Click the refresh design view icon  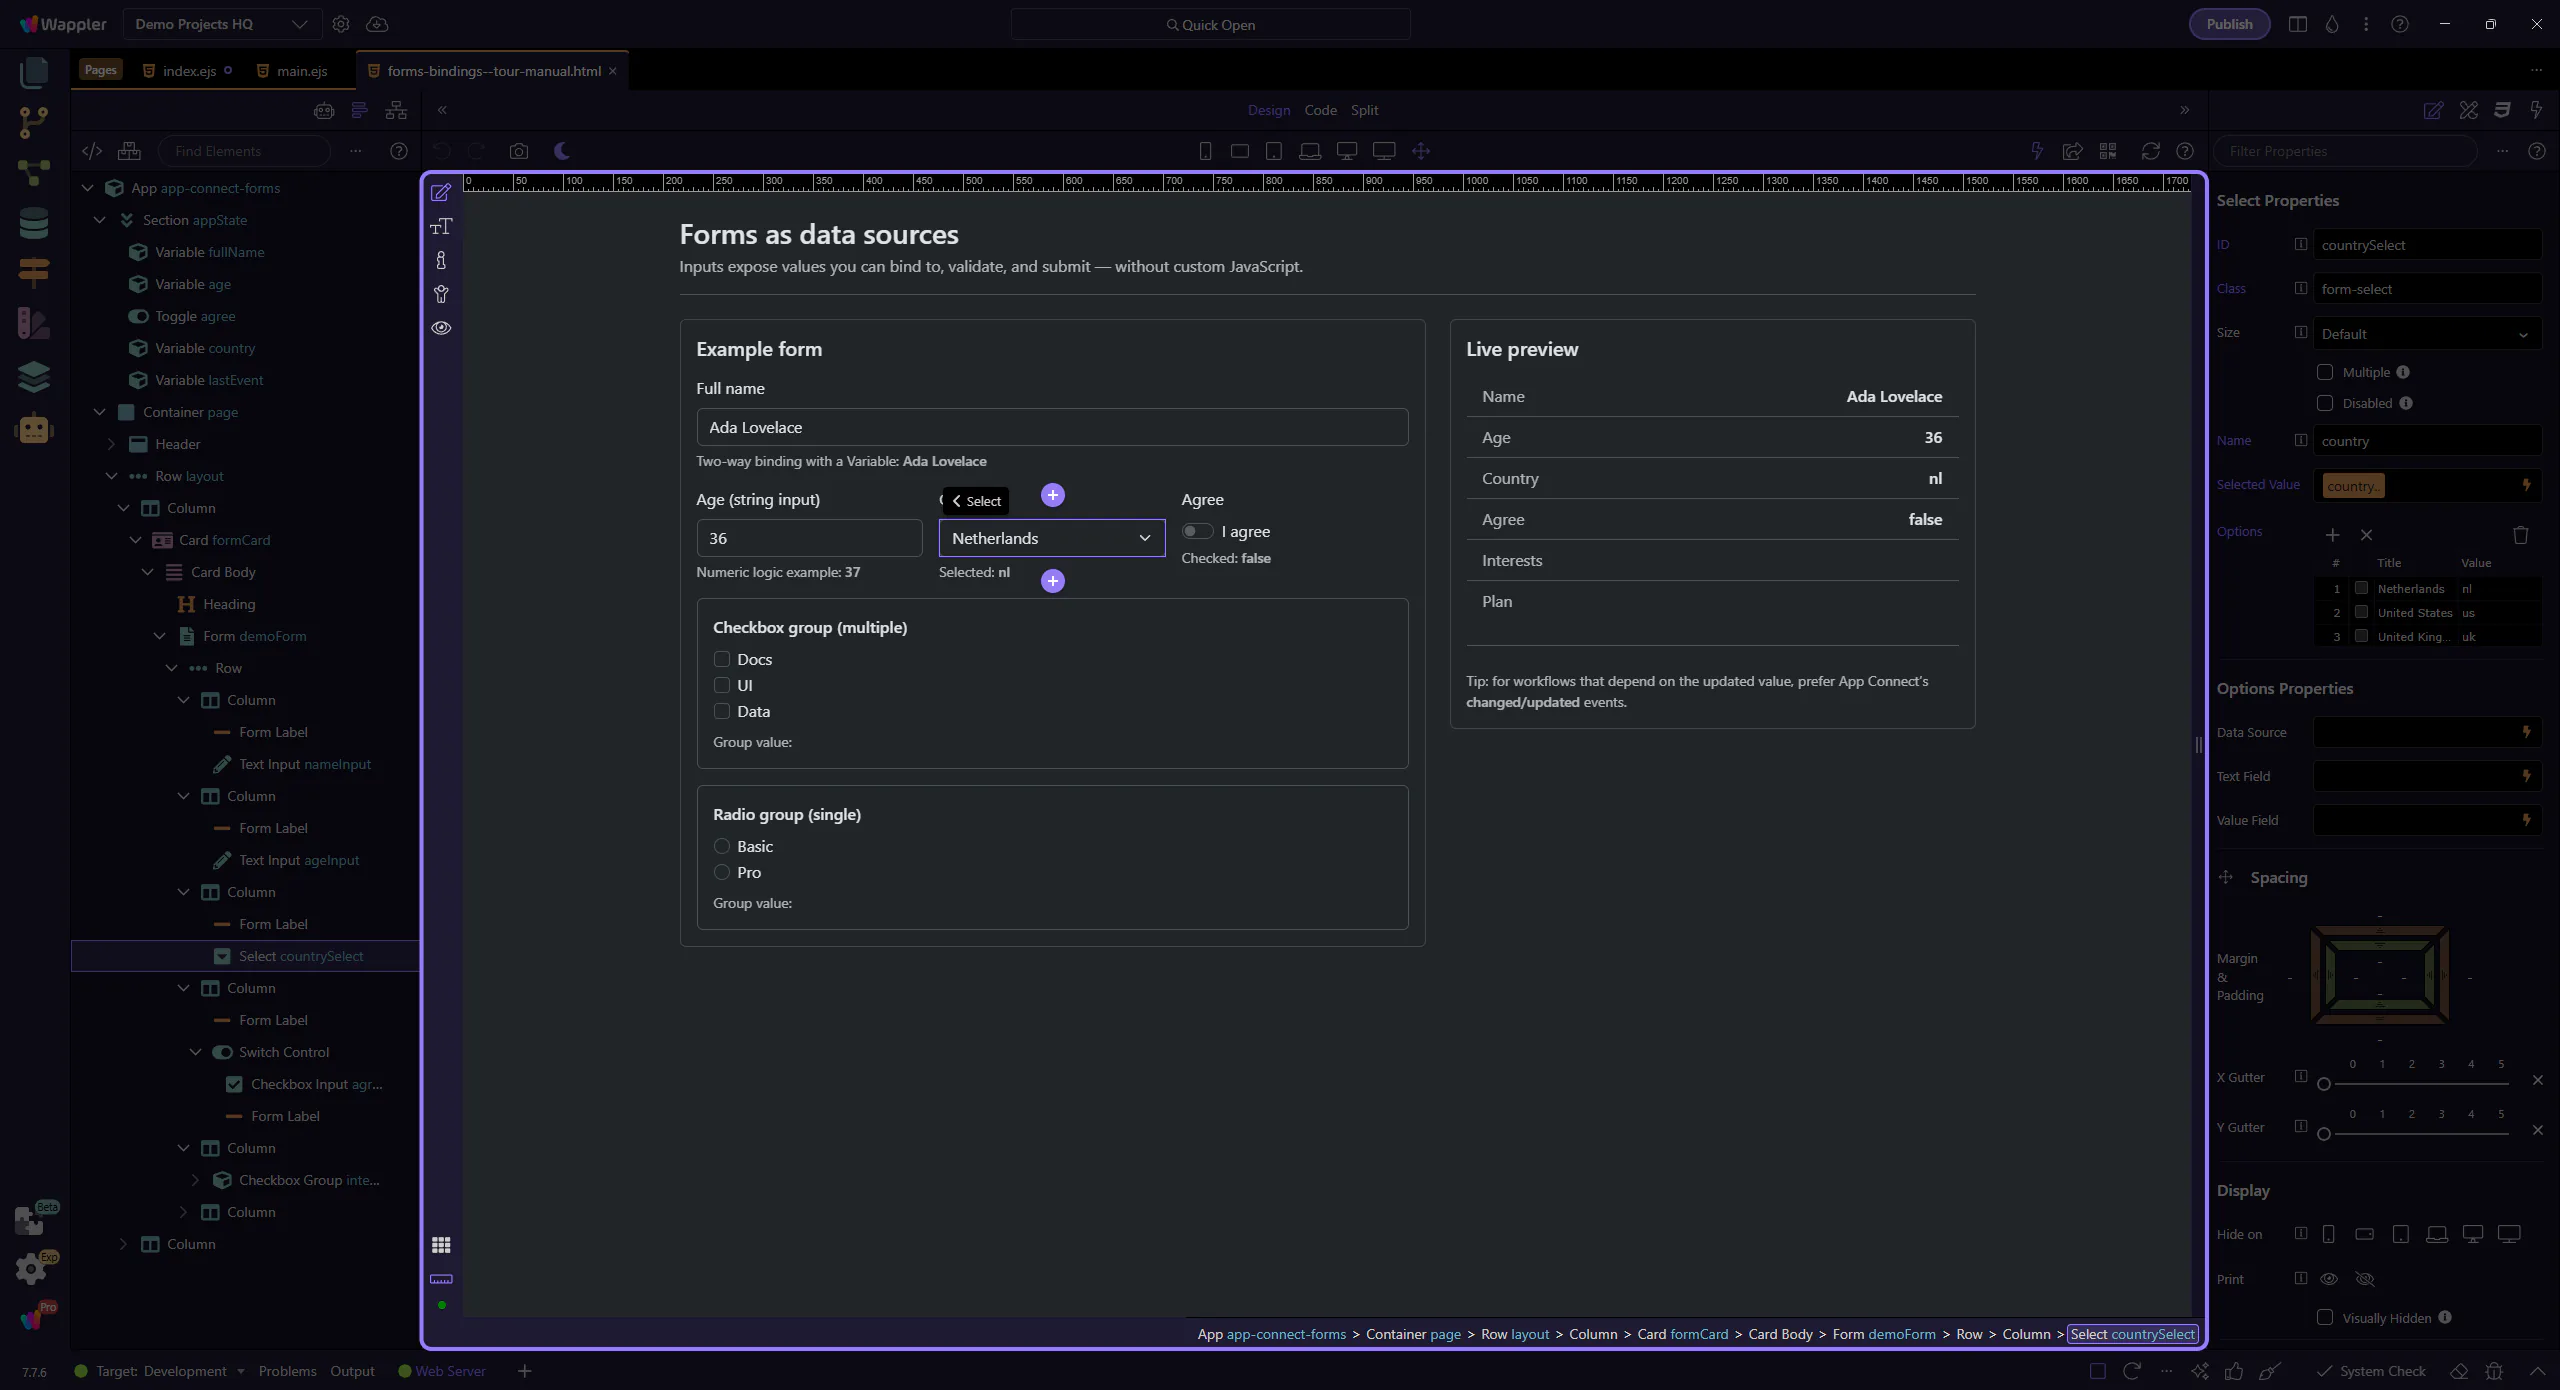(2150, 151)
